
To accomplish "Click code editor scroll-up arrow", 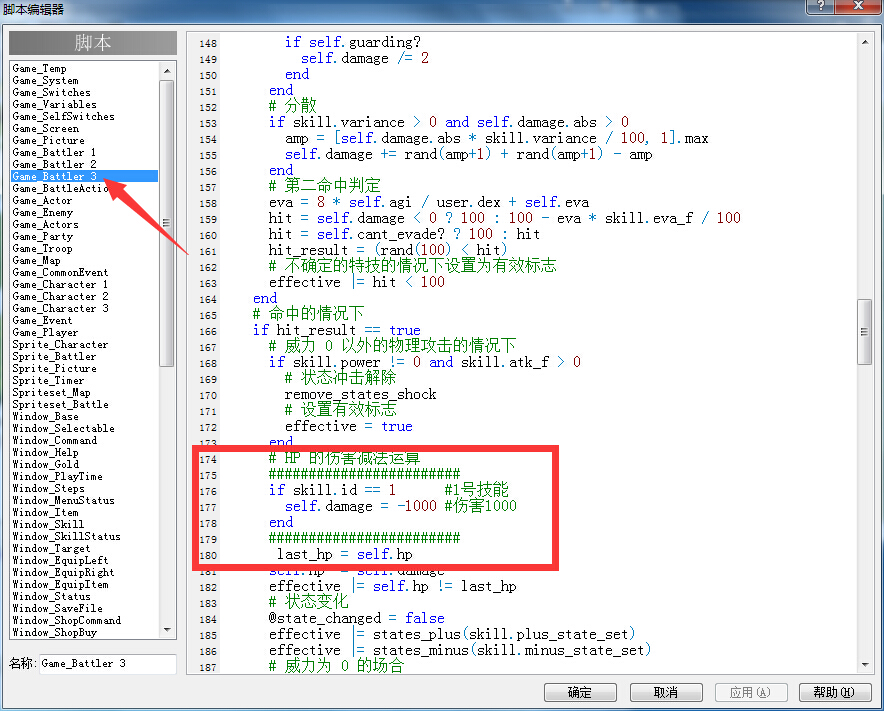I will [864, 42].
